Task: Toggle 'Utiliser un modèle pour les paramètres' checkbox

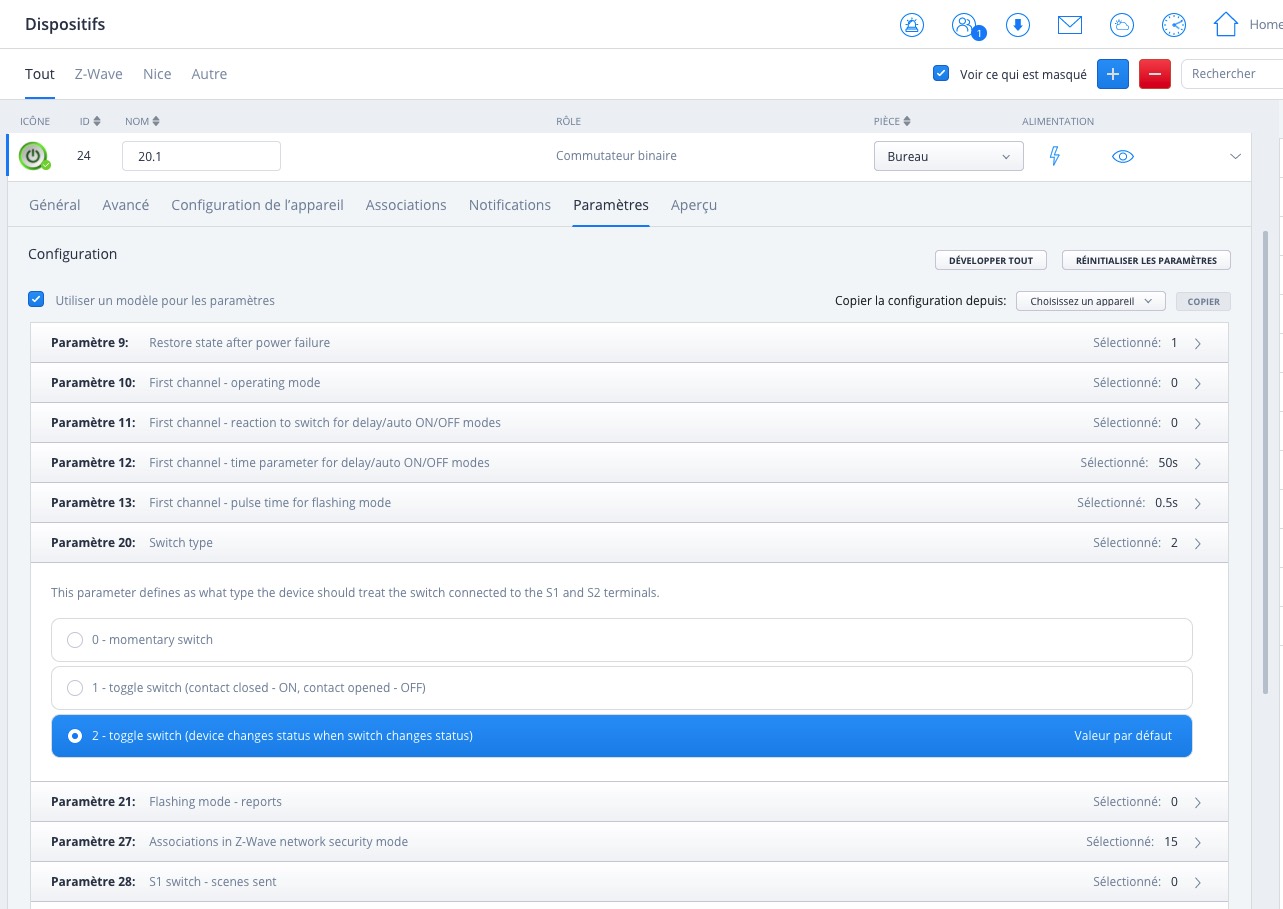Action: coord(37,300)
